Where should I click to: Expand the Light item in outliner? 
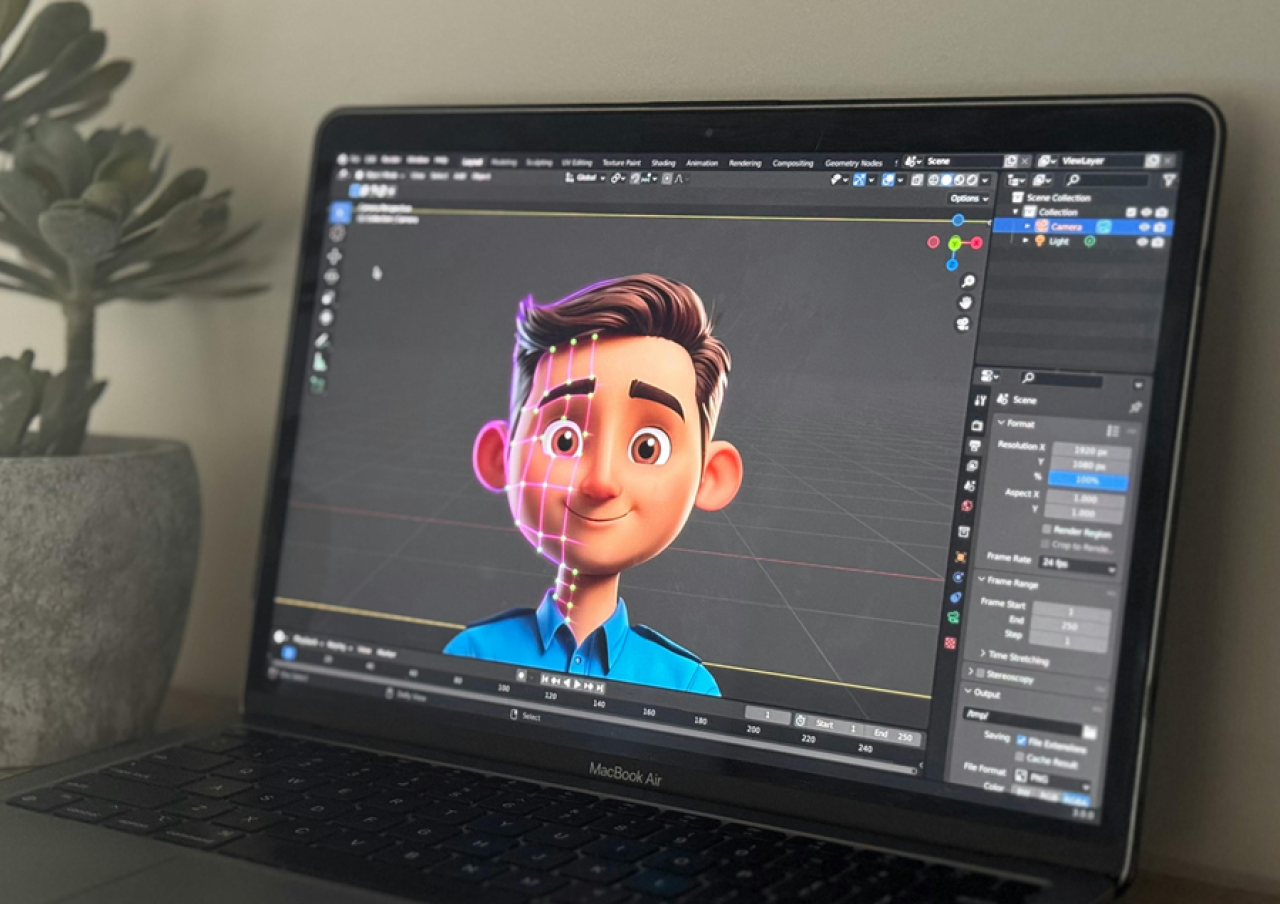1025,241
